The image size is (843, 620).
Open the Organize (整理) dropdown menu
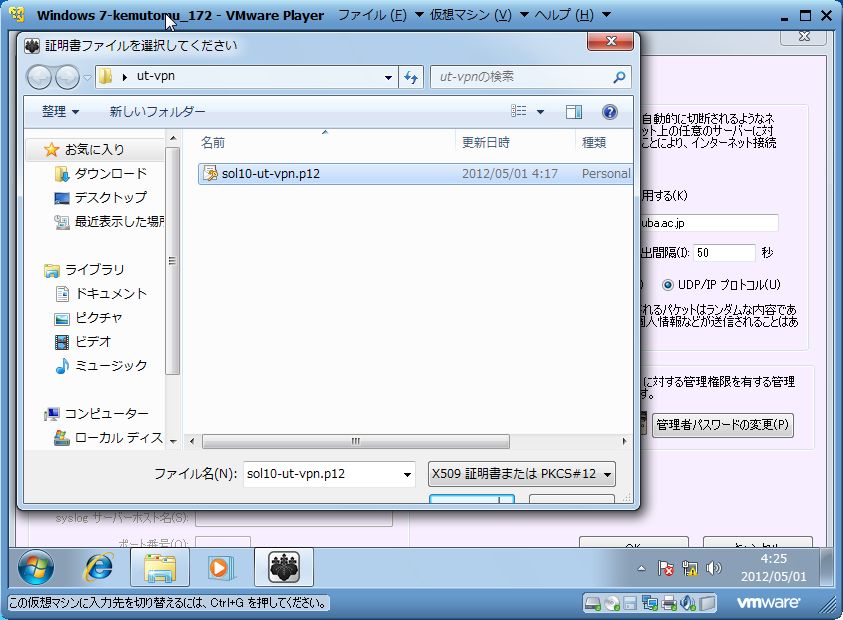coord(60,111)
